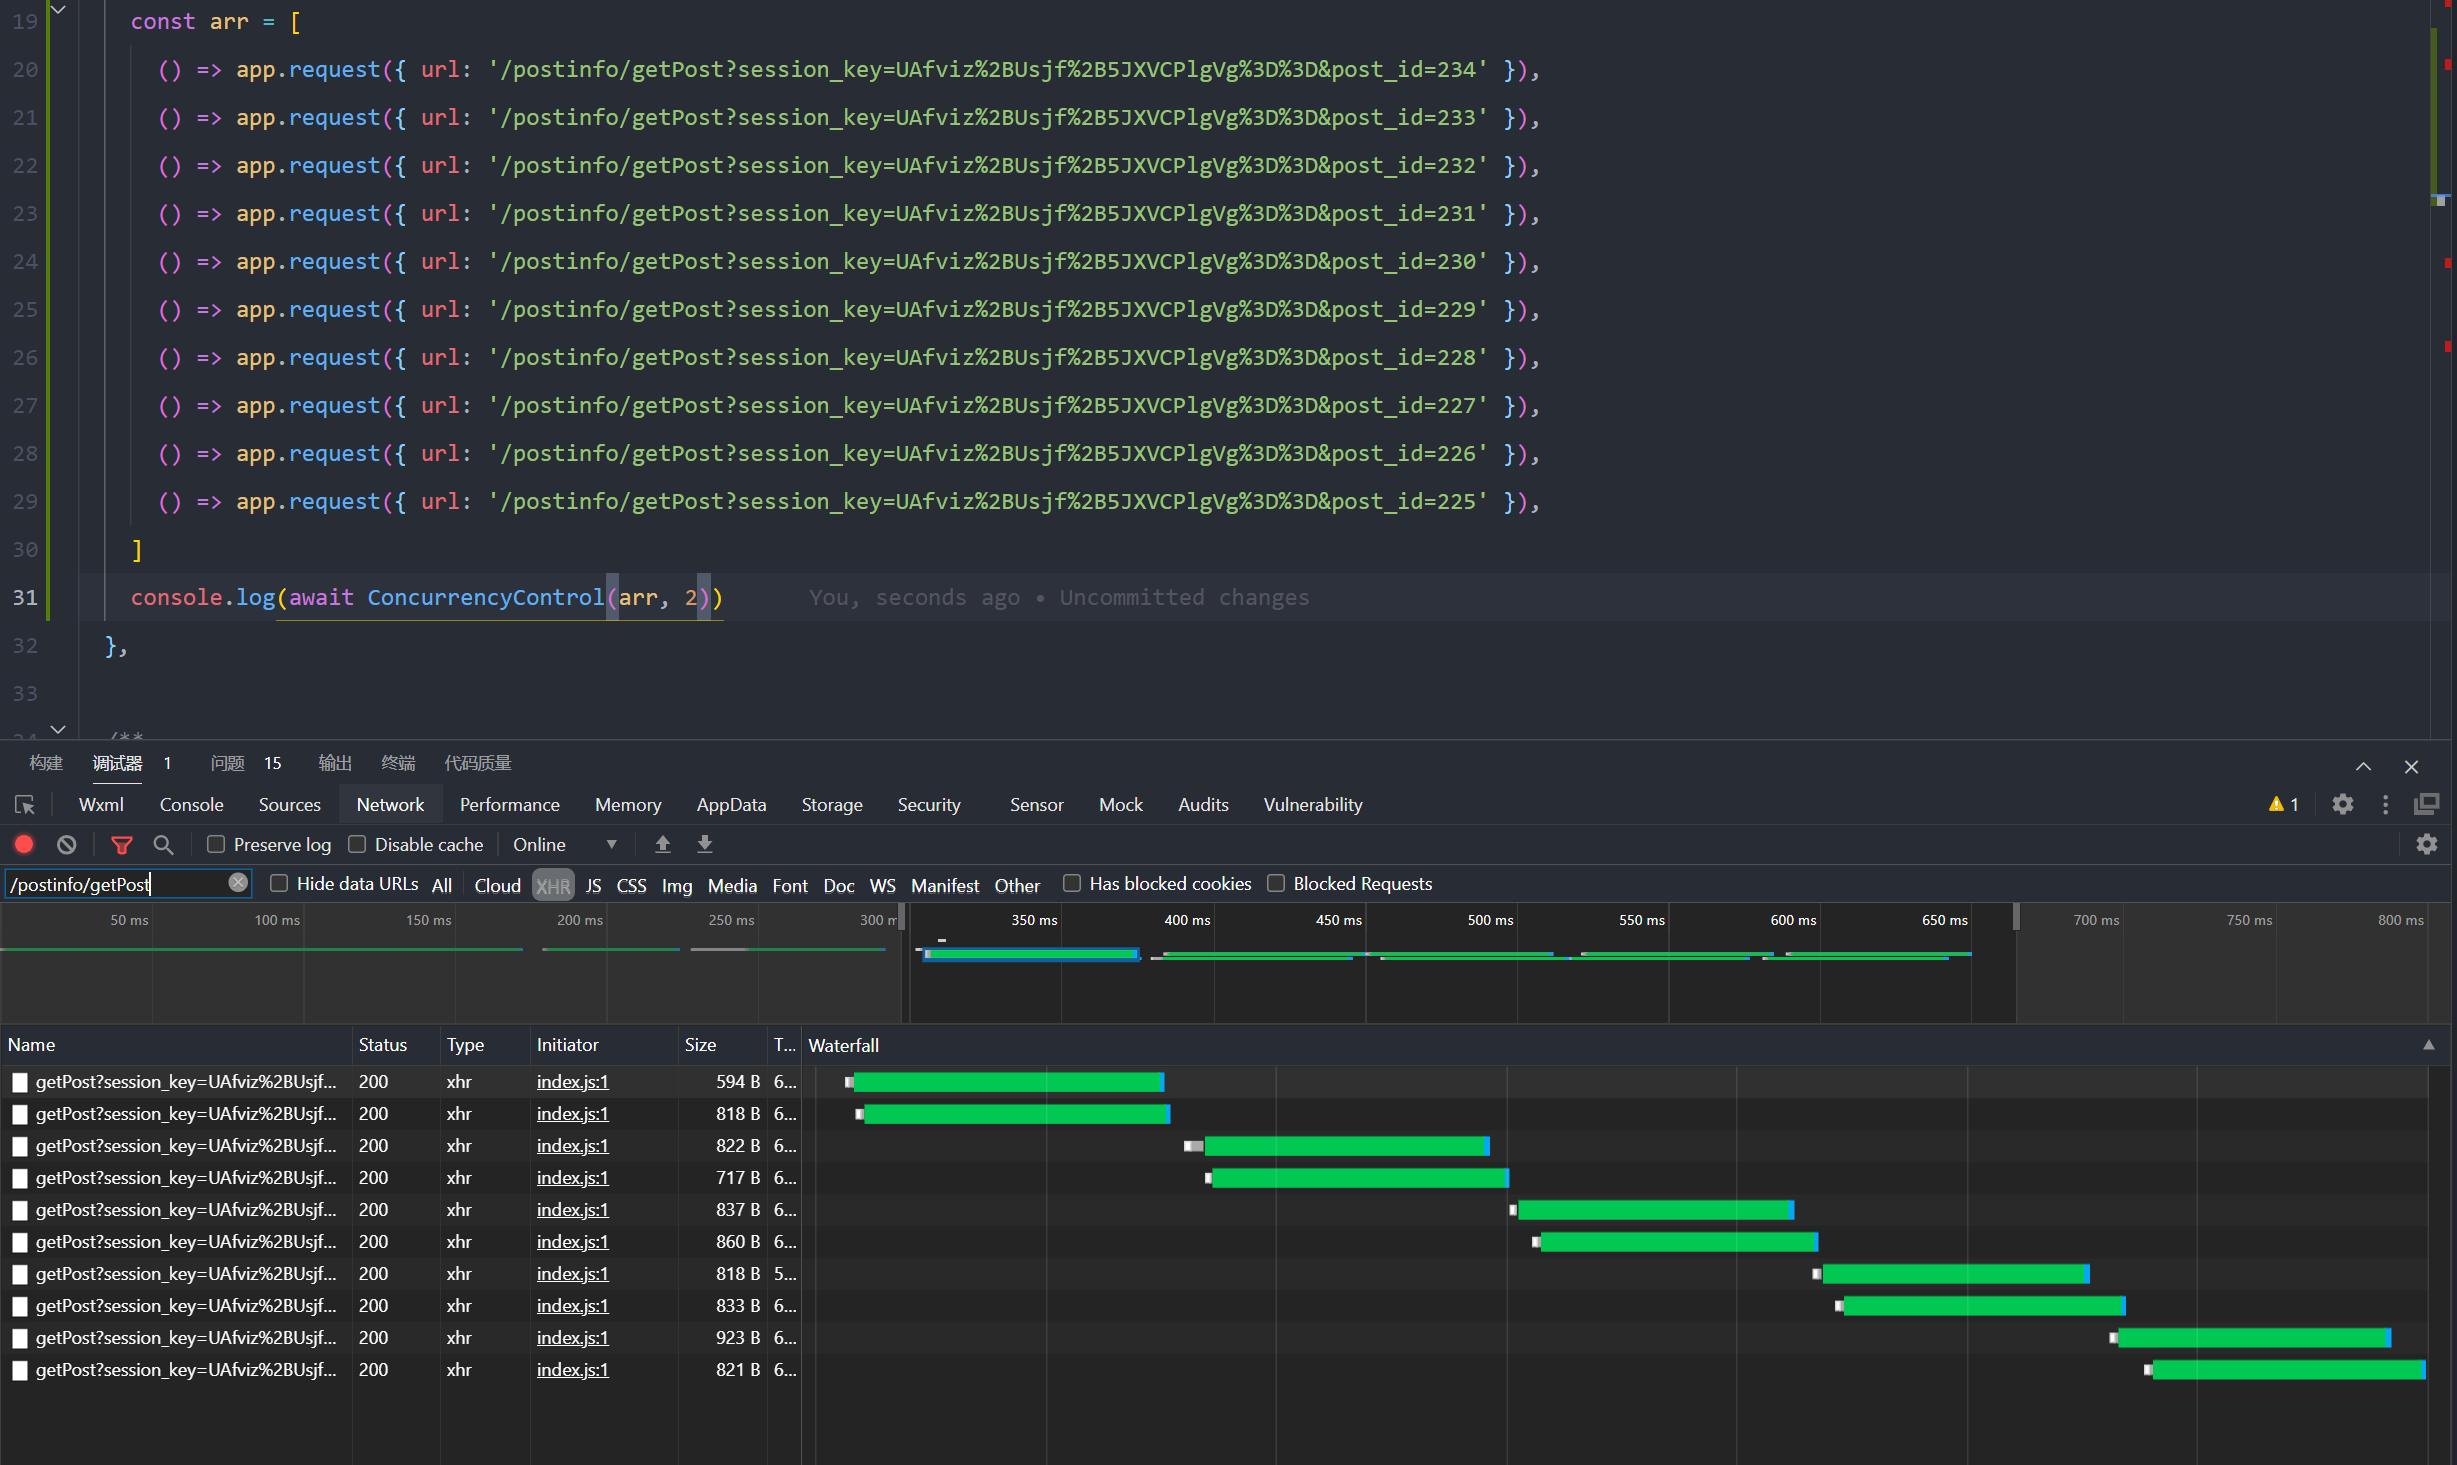Open DevTools settings gear beside warning count
The height and width of the screenshot is (1465, 2457).
[2342, 805]
